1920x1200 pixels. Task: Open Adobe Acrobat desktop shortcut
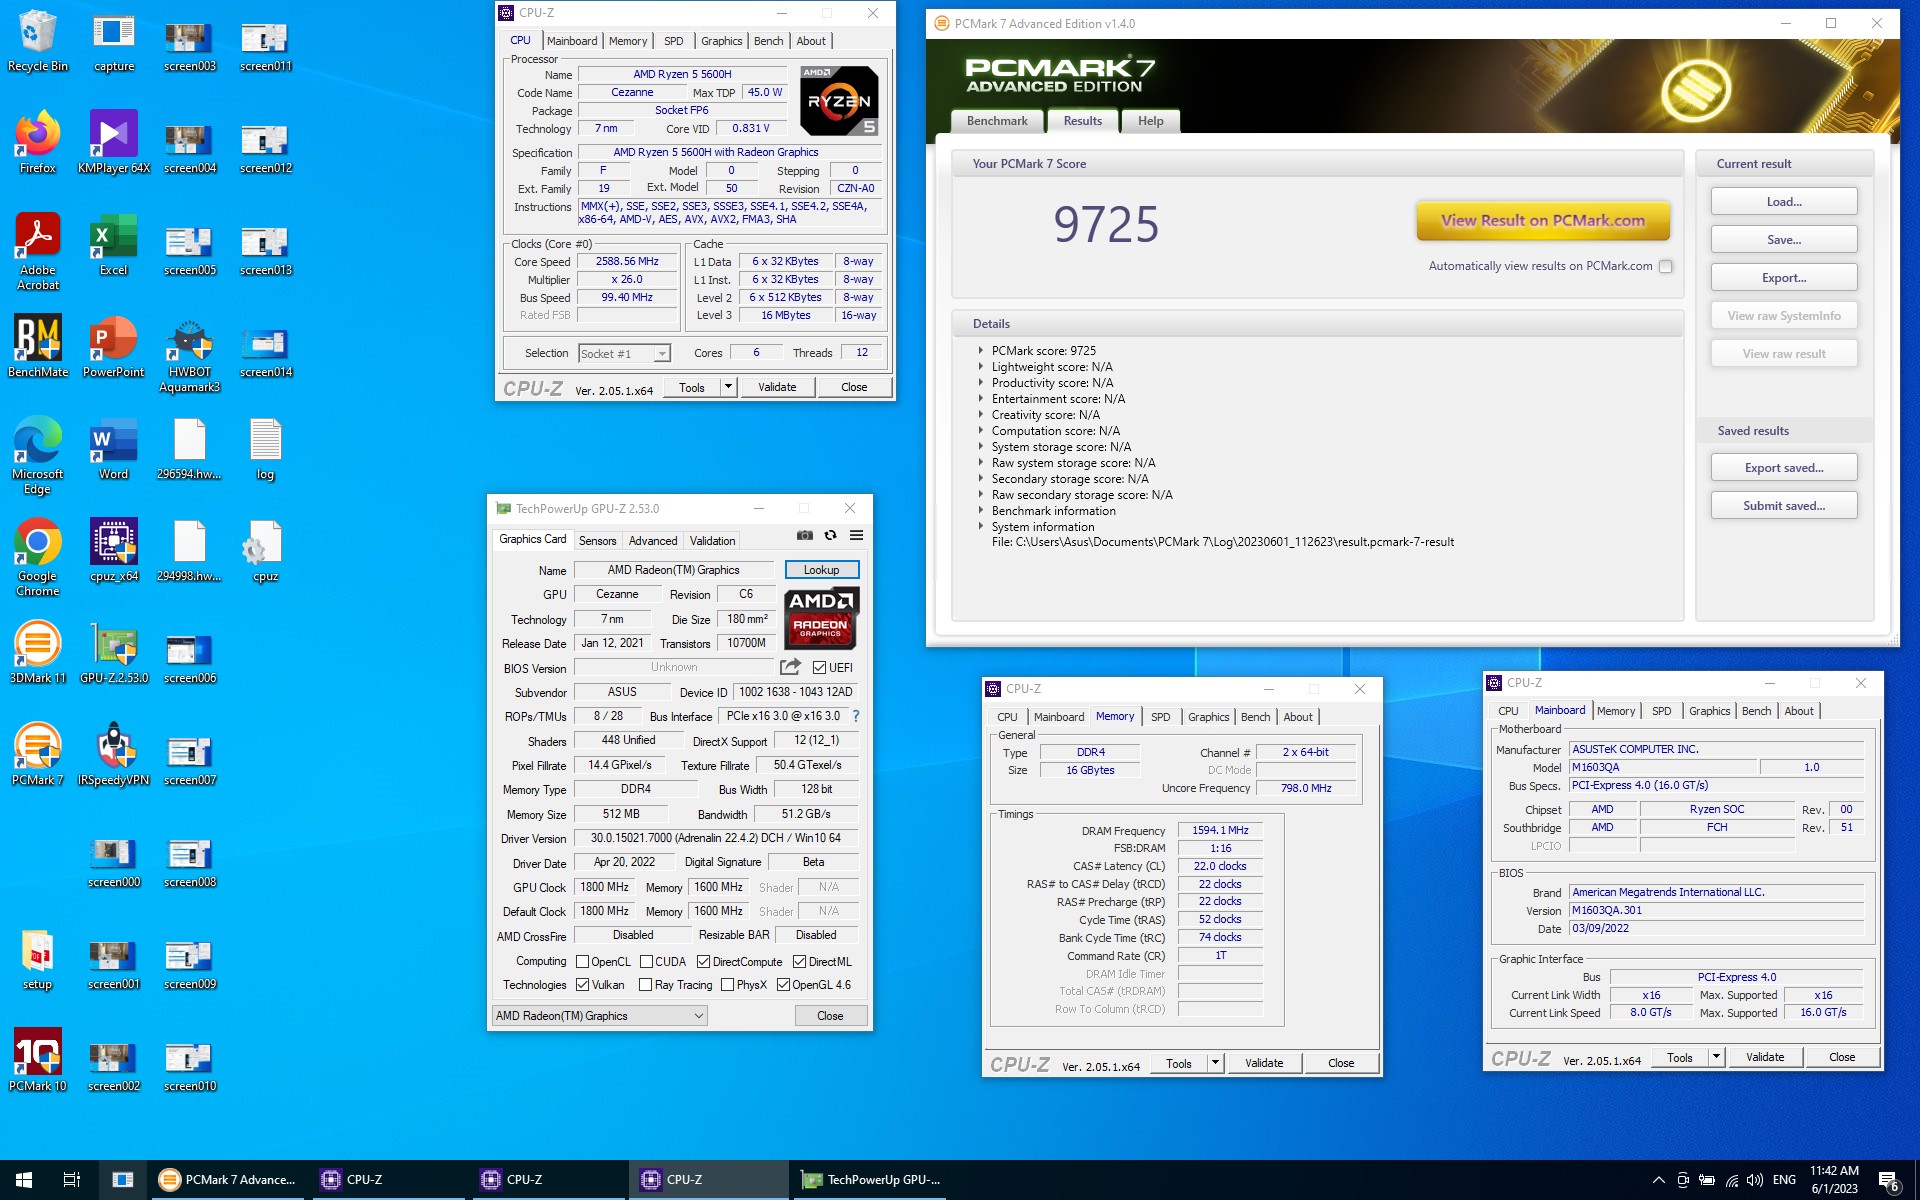(x=37, y=252)
